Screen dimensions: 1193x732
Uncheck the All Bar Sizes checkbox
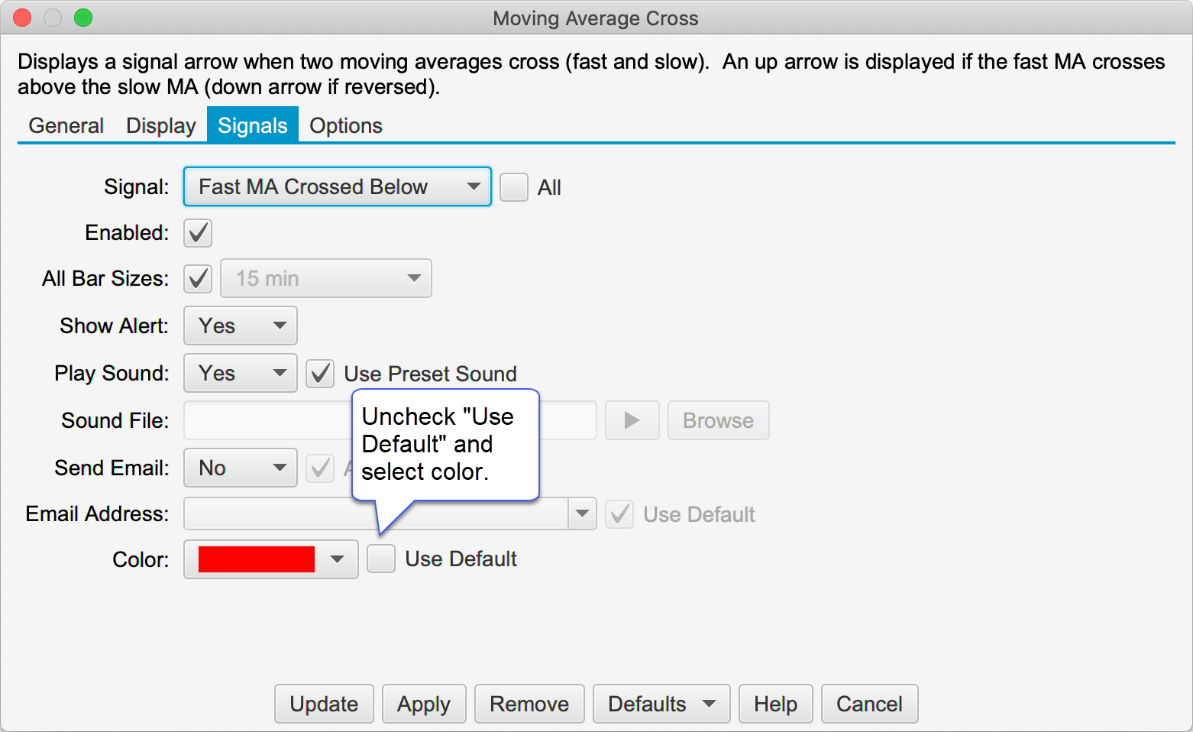pyautogui.click(x=199, y=279)
